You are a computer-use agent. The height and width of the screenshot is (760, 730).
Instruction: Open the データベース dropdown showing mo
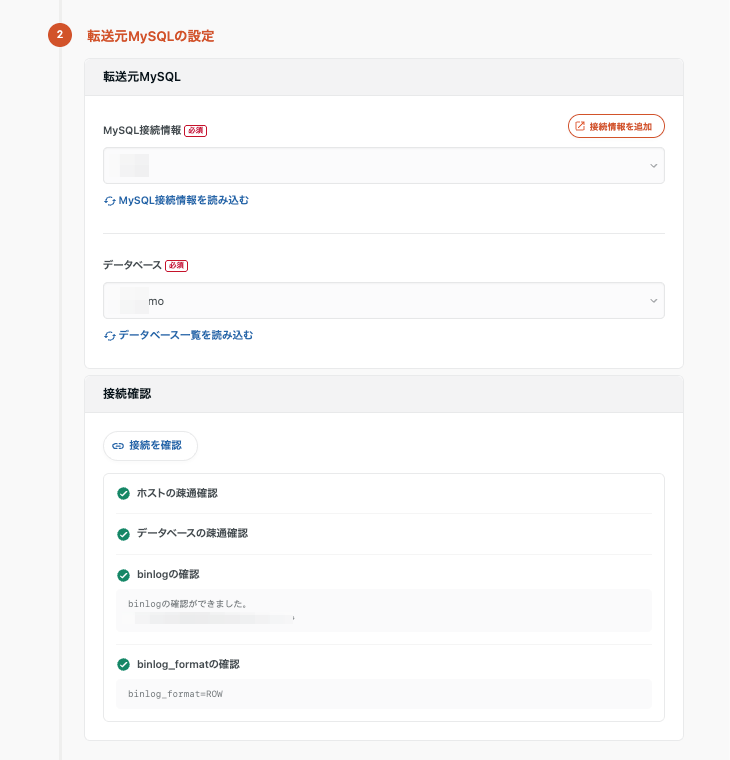[383, 301]
